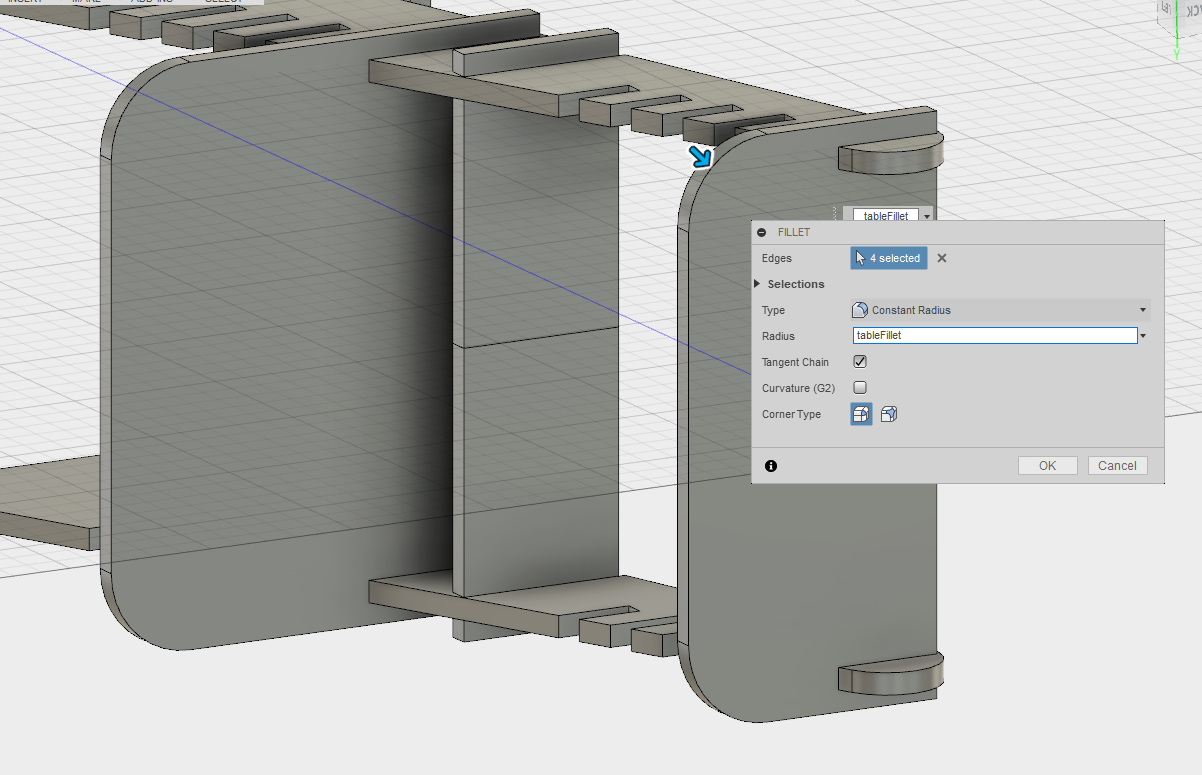Click the Radius input field in the dialog
1202x775 pixels.
[995, 336]
